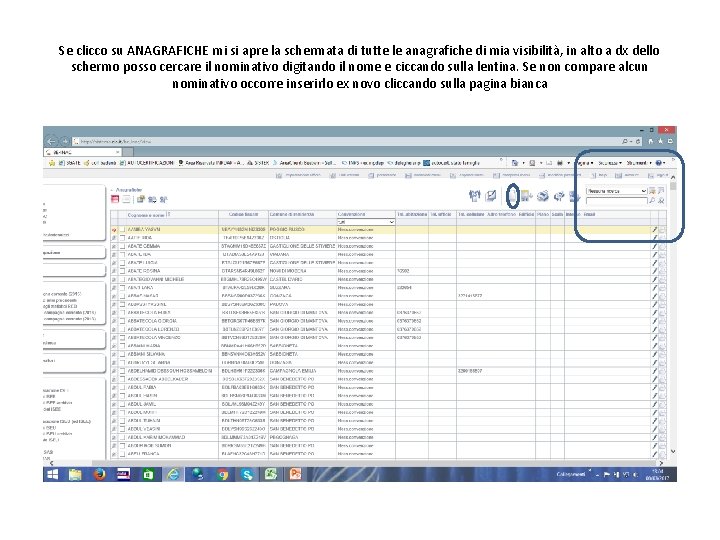This screenshot has height=540, width=720.
Task: Click the NOVI DI MODENA cell
Action: click(287, 271)
